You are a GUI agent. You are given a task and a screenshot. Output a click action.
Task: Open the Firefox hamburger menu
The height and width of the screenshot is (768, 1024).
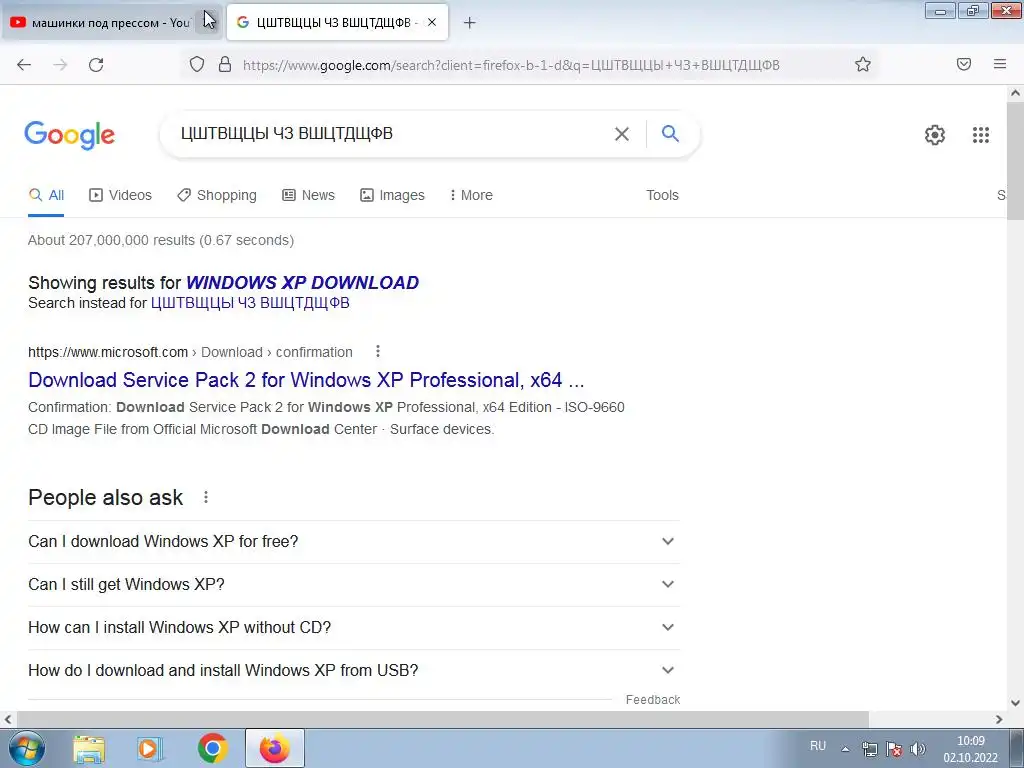1000,64
